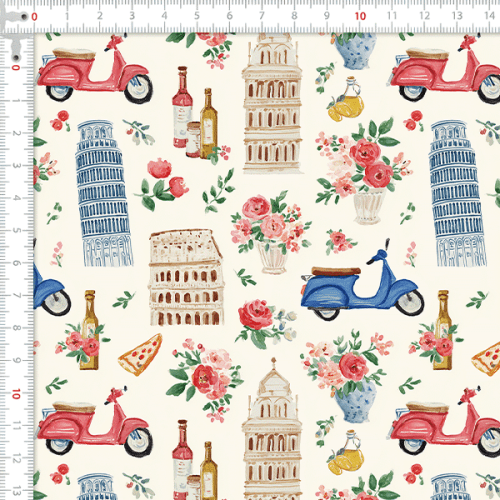Viewport: 500px width, 500px height.
Task: Select the 5 mark on the top ruler
Action: pyautogui.click(x=197, y=16)
